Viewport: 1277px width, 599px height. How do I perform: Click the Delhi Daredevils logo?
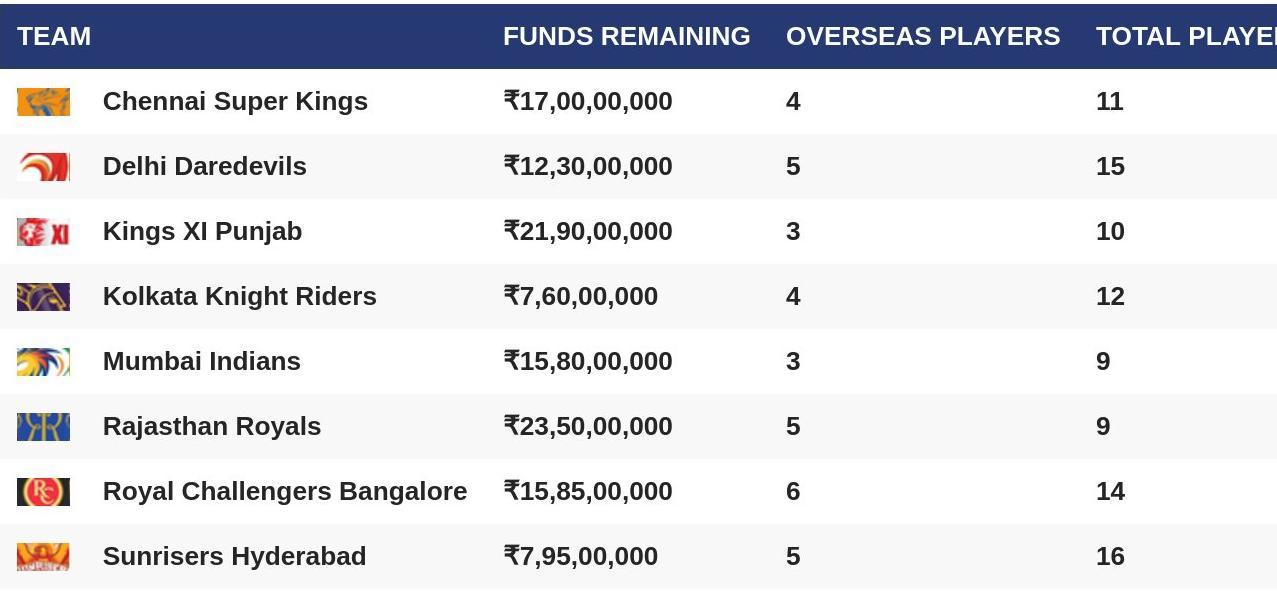[x=43, y=167]
